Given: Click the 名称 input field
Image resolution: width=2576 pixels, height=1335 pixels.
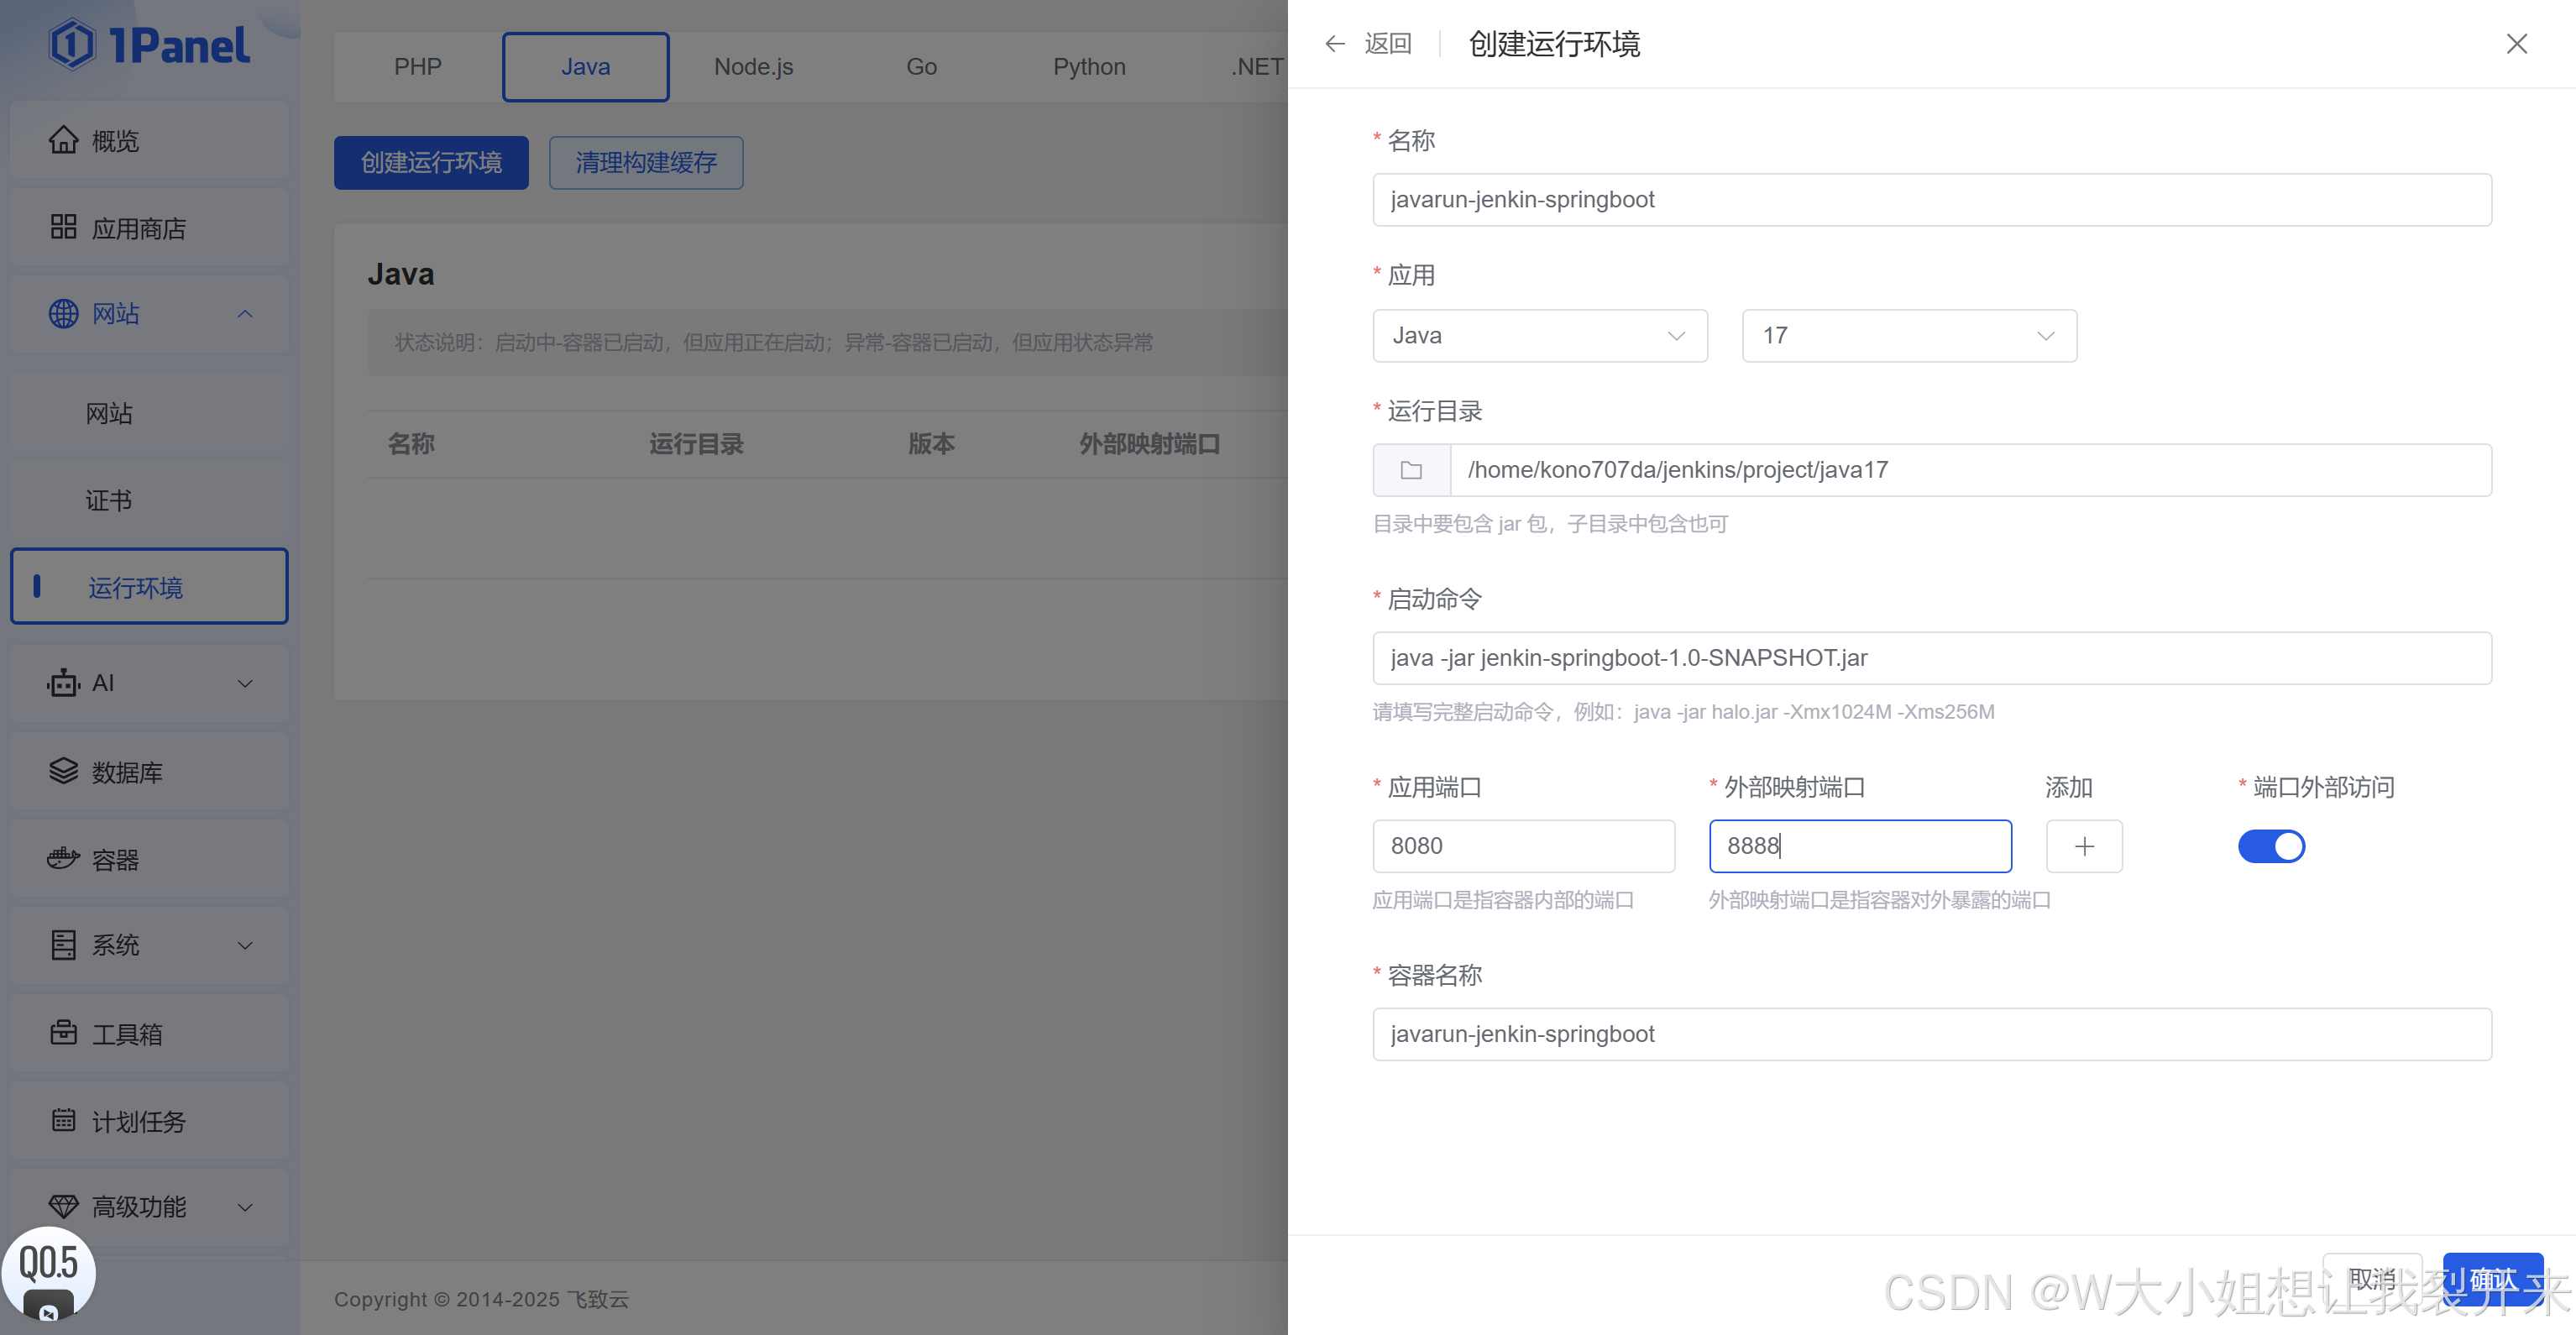Looking at the screenshot, I should coord(1932,199).
